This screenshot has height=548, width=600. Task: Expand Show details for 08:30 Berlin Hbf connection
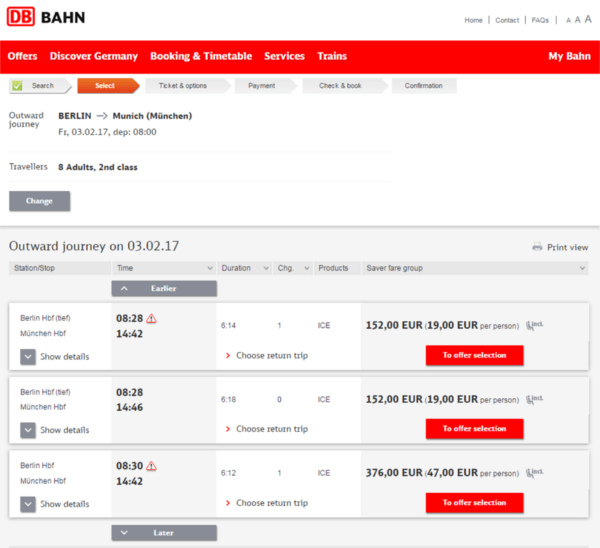(x=28, y=504)
